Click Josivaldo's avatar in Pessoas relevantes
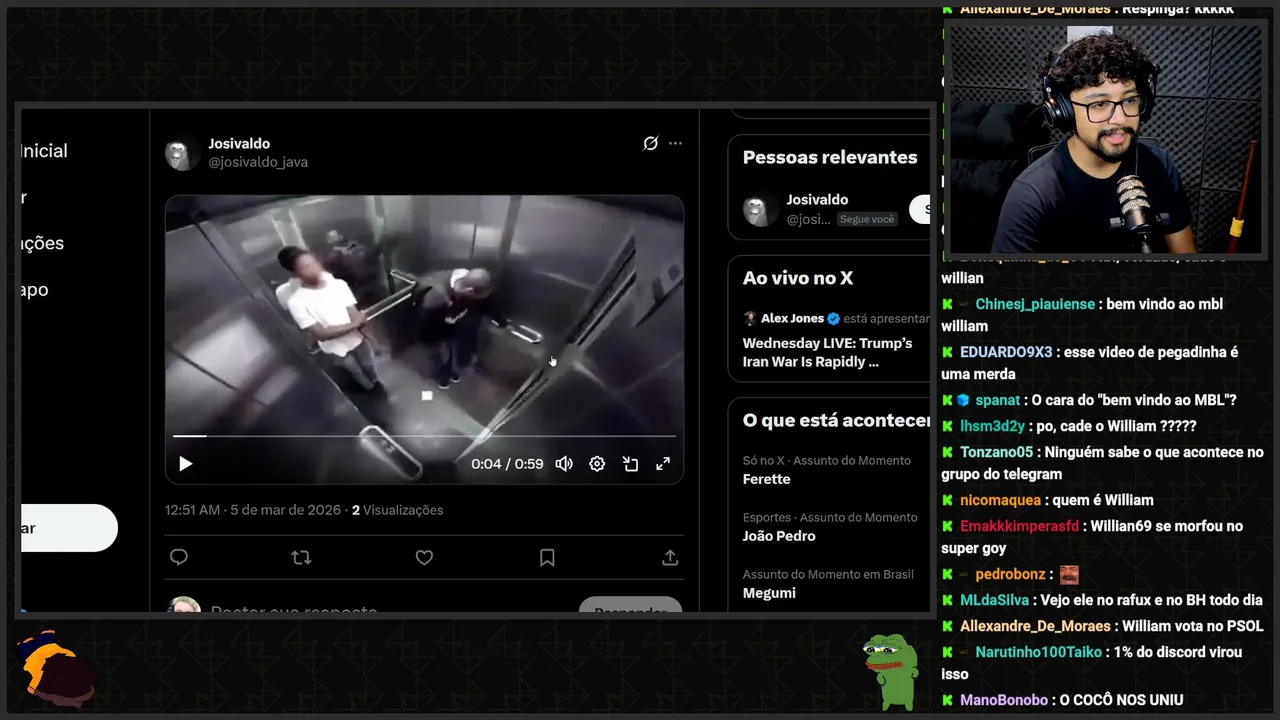Image resolution: width=1280 pixels, height=720 pixels. click(760, 210)
